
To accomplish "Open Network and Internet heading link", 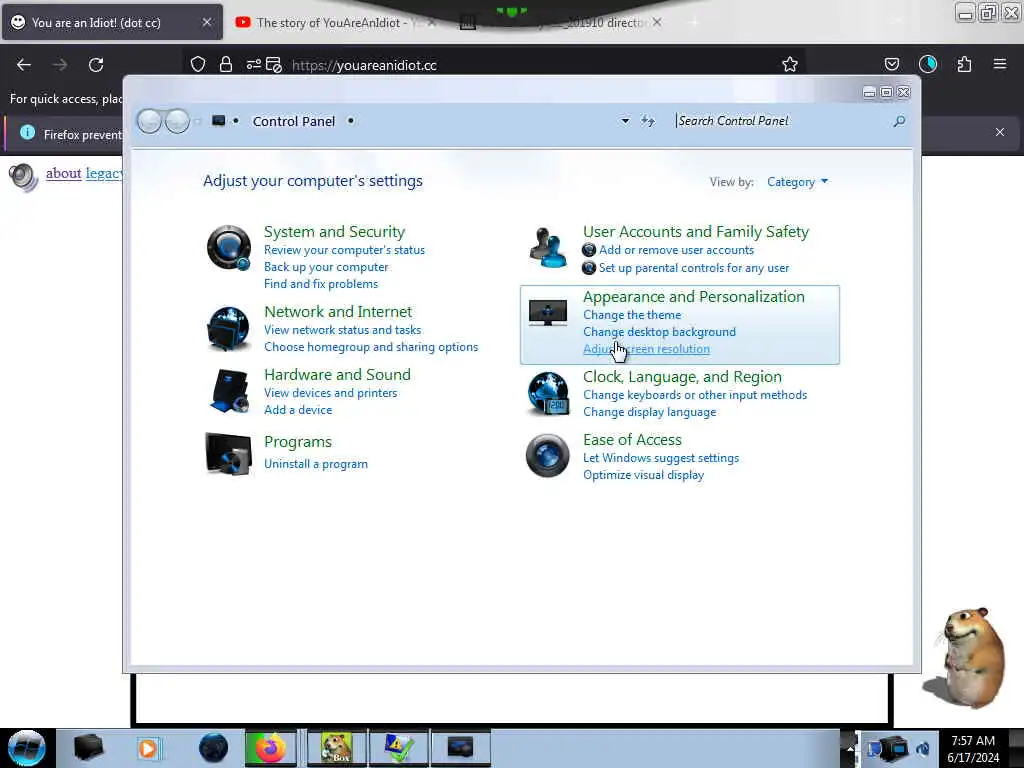I will pos(338,312).
